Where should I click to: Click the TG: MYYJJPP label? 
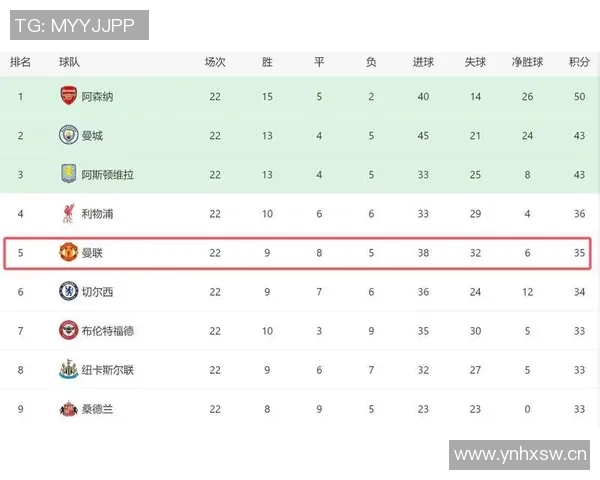coord(75,24)
